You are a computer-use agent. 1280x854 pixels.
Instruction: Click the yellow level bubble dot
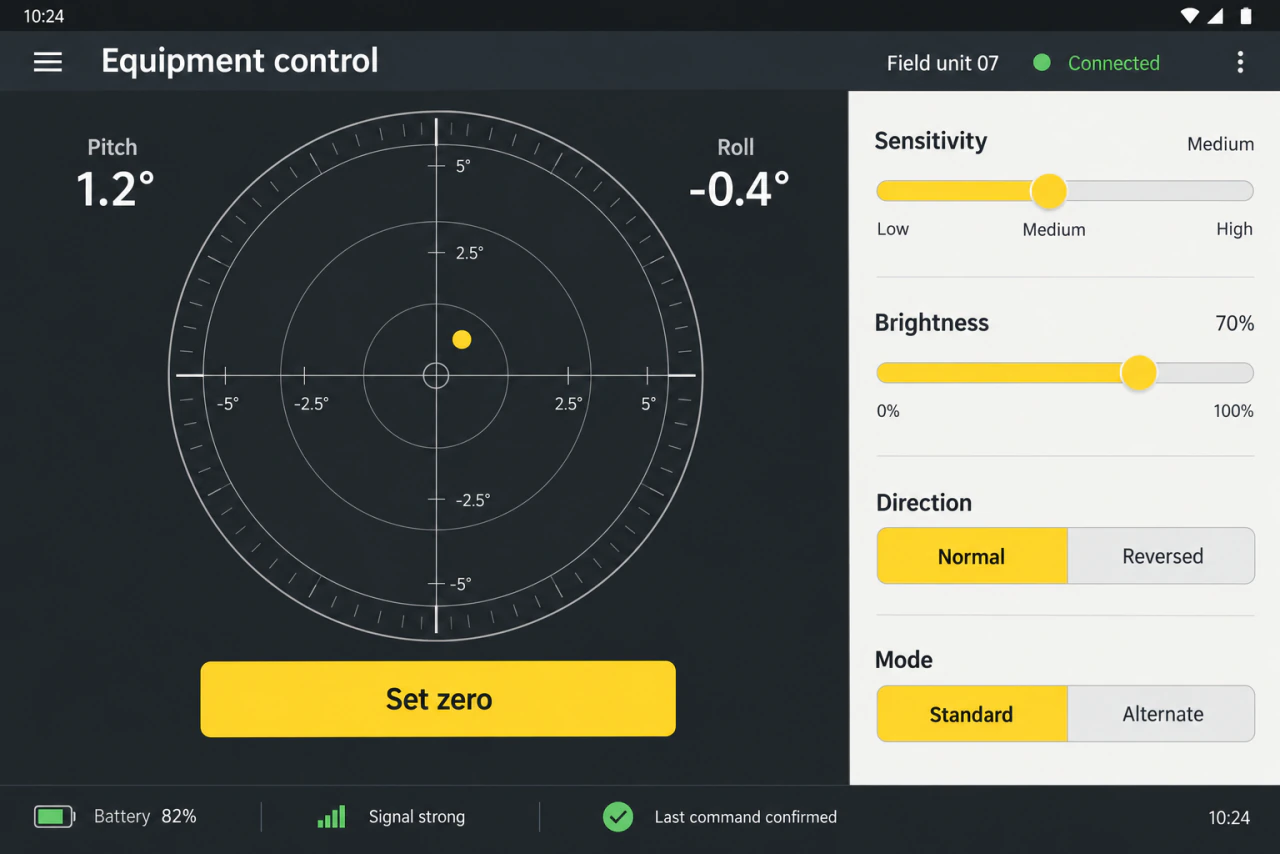[x=461, y=340]
